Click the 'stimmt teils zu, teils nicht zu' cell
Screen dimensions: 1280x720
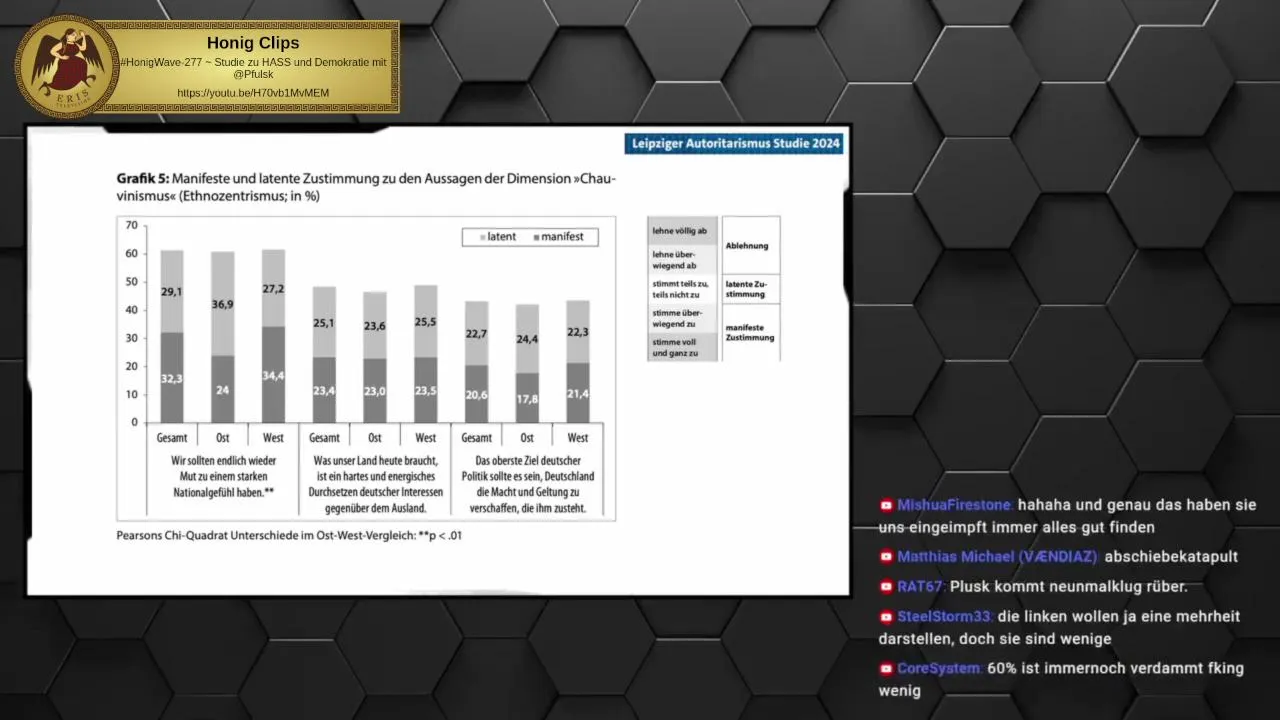click(x=682, y=289)
